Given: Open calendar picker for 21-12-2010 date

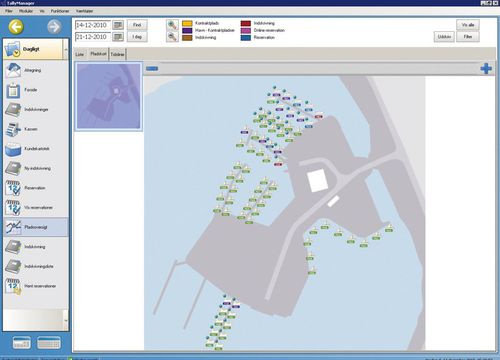Looking at the screenshot, I should click(x=118, y=37).
